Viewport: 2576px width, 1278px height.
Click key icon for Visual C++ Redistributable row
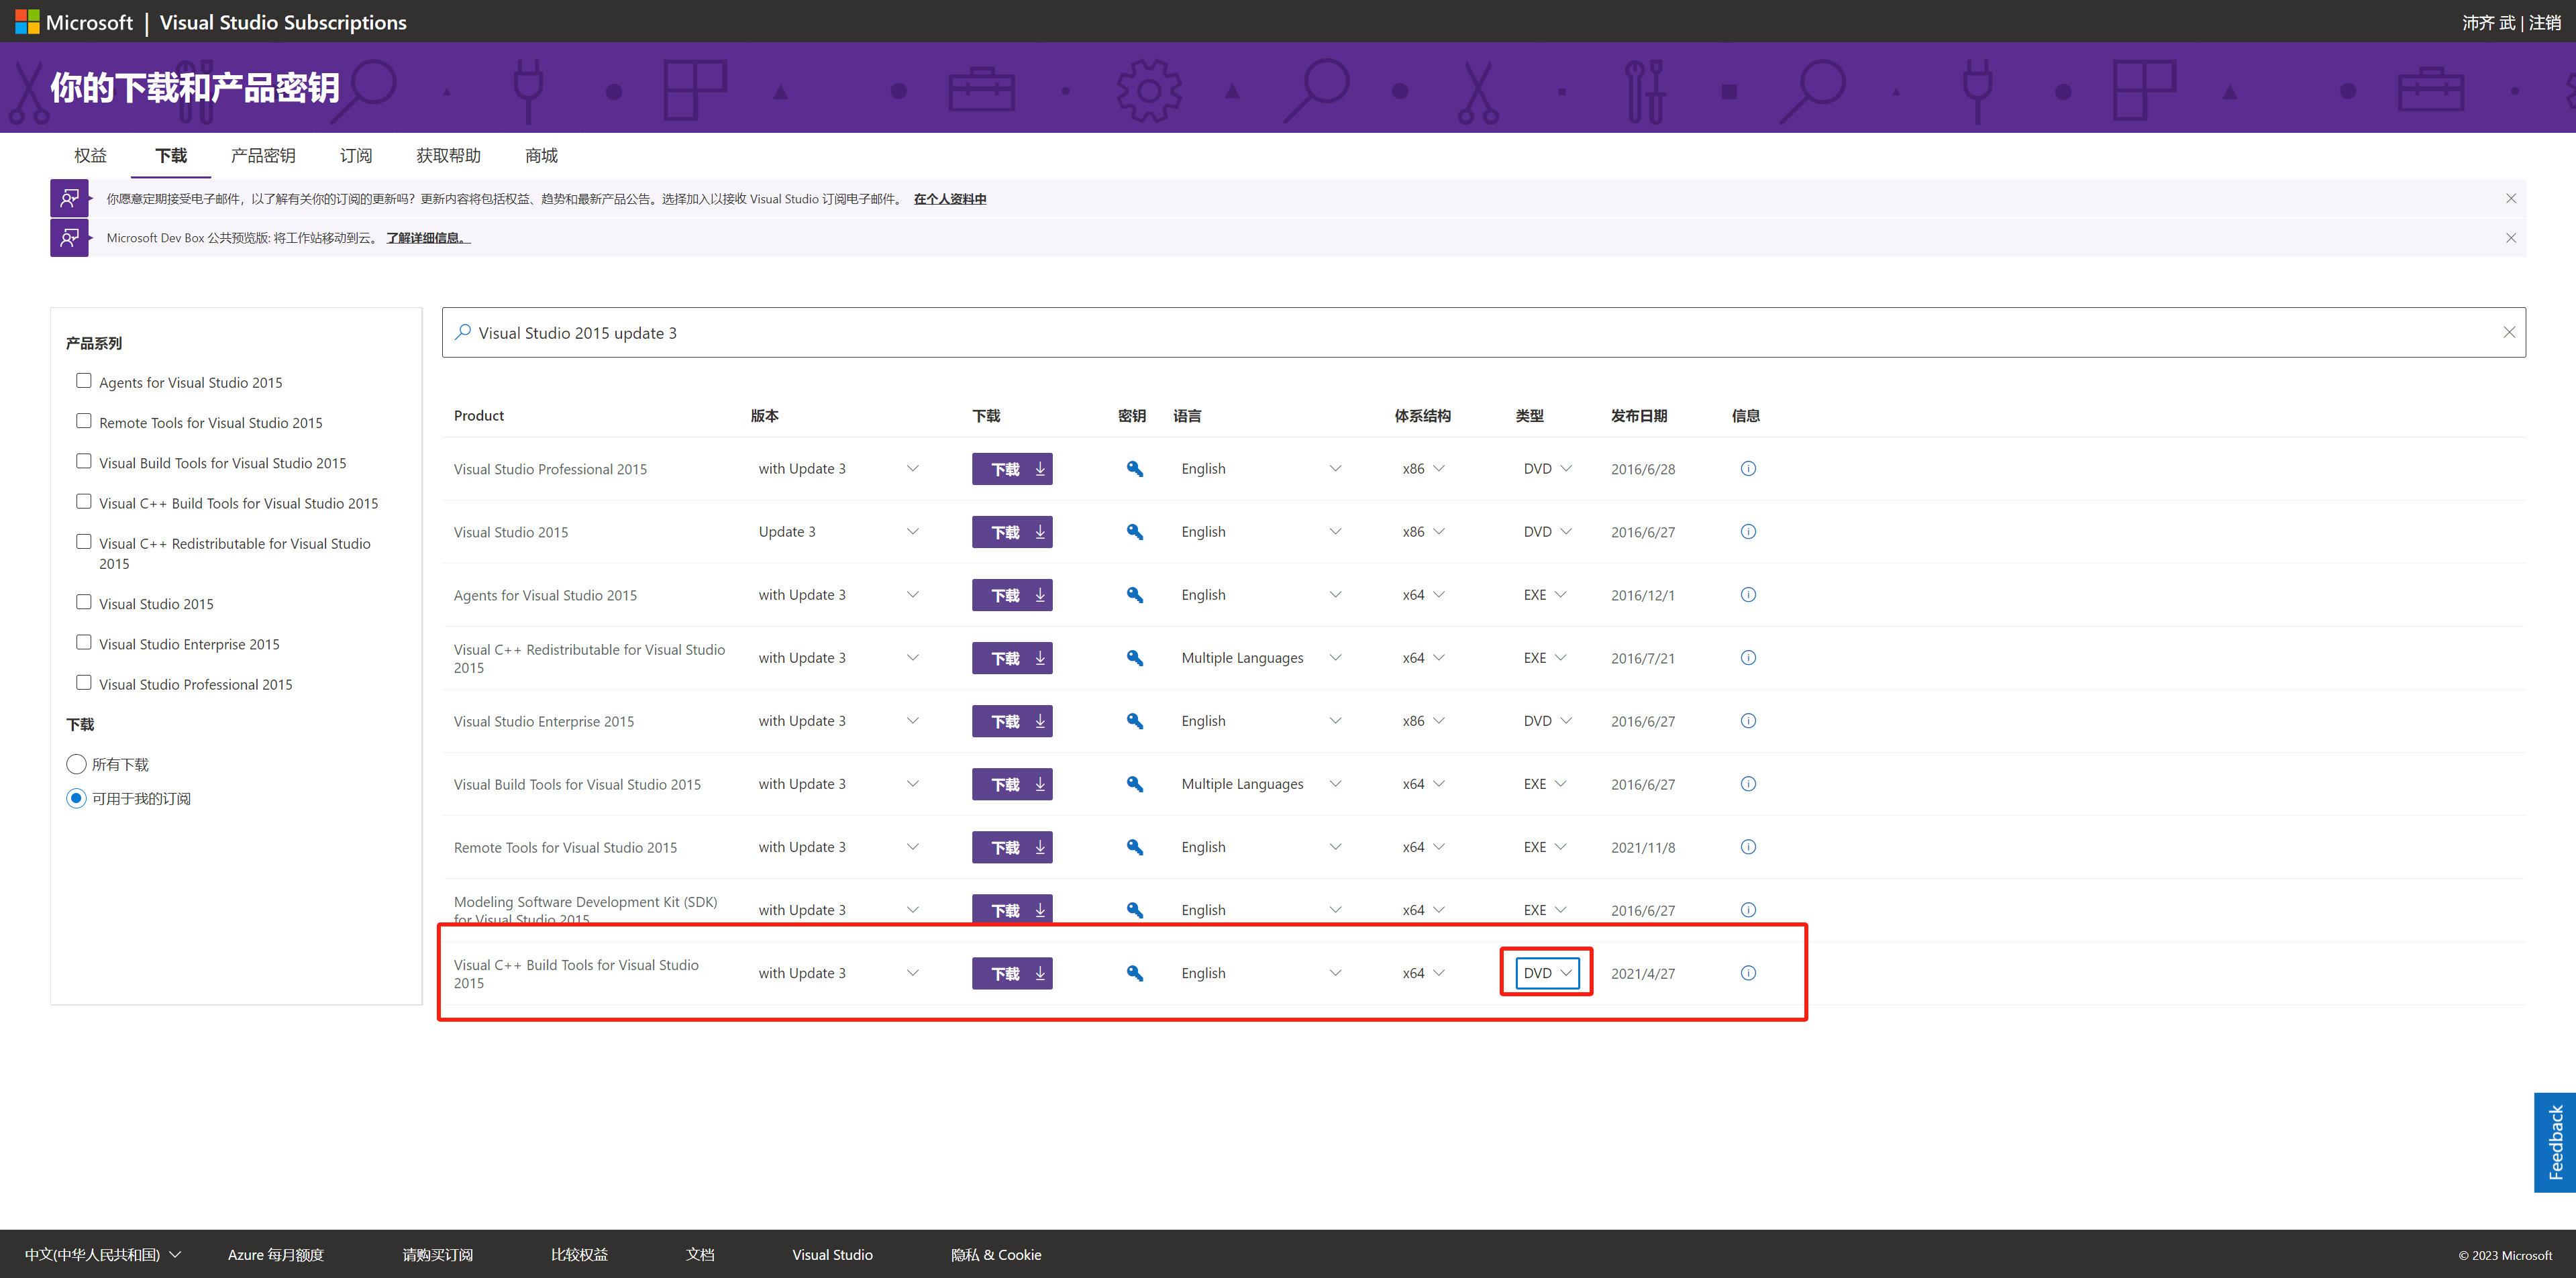pyautogui.click(x=1134, y=658)
